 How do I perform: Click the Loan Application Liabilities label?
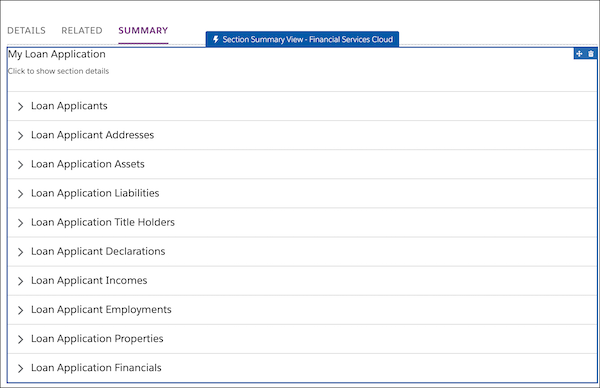[95, 193]
